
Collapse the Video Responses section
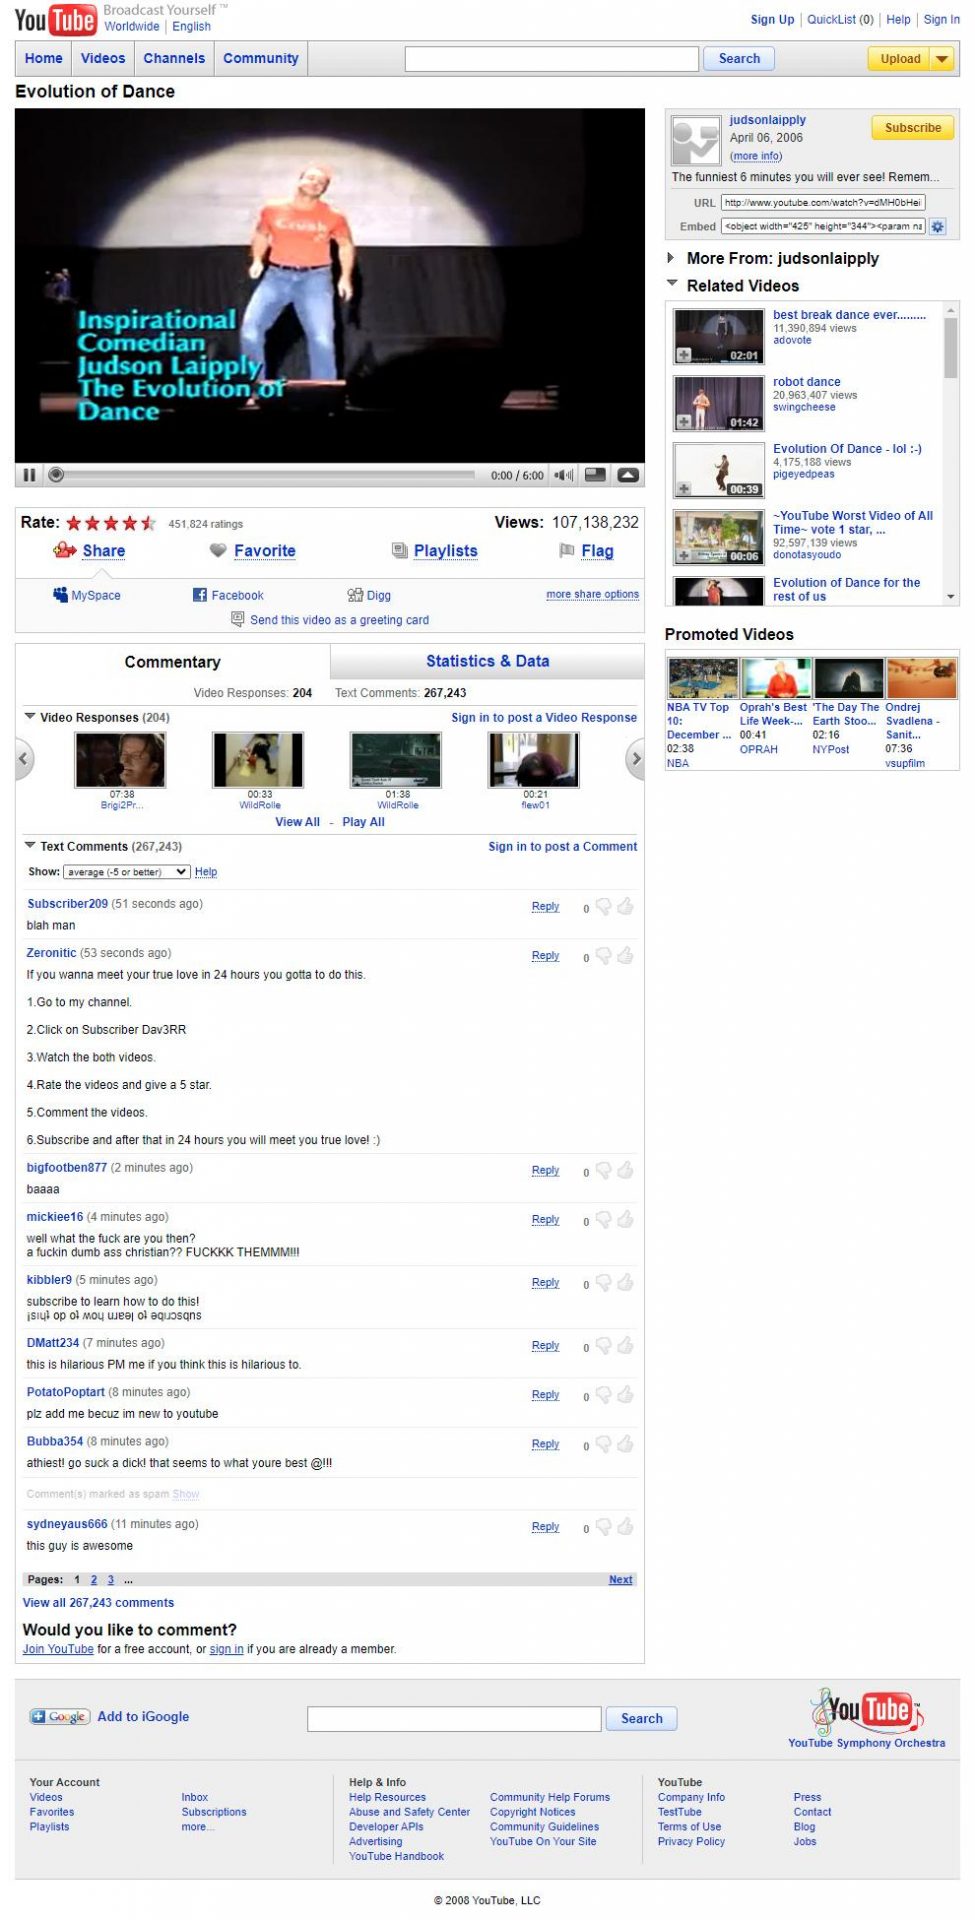30,717
